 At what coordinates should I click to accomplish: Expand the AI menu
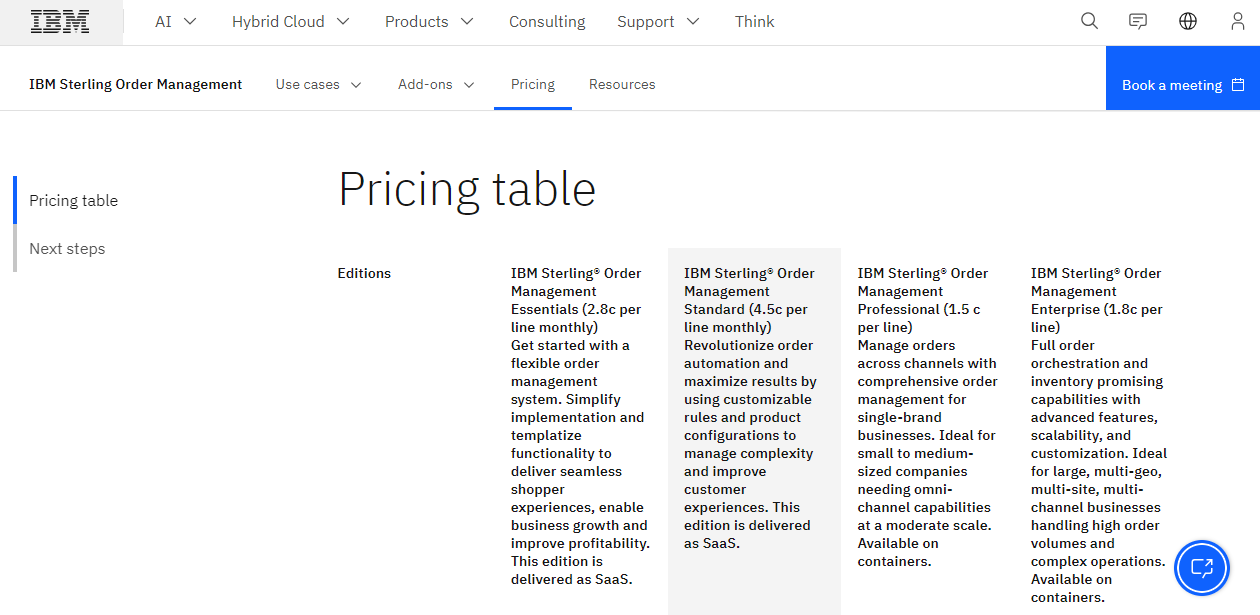(x=176, y=21)
